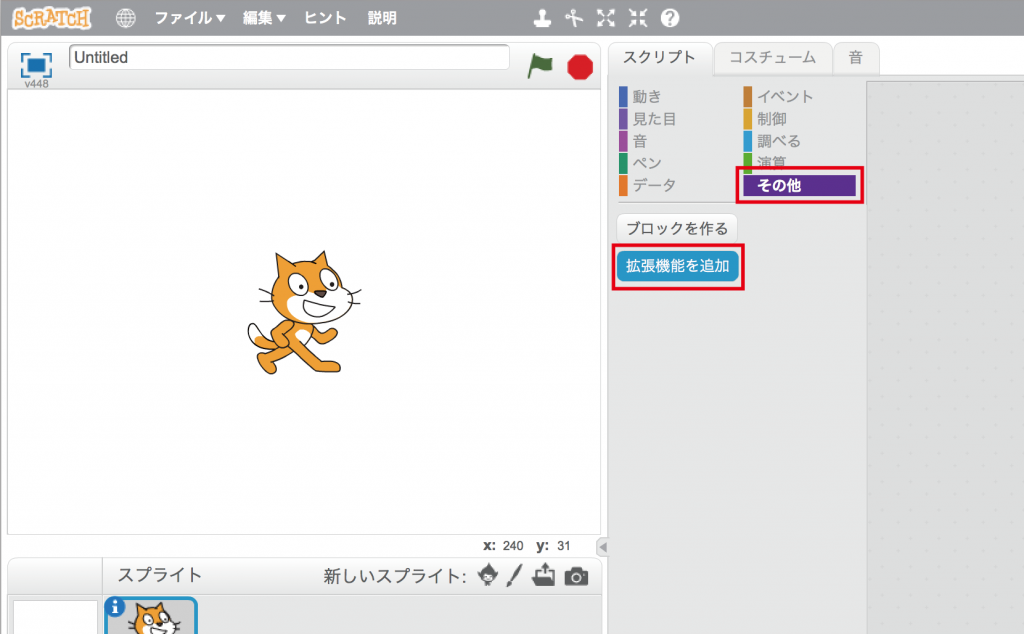Select the duplicate stamp tool
The height and width of the screenshot is (634, 1024).
tap(541, 18)
